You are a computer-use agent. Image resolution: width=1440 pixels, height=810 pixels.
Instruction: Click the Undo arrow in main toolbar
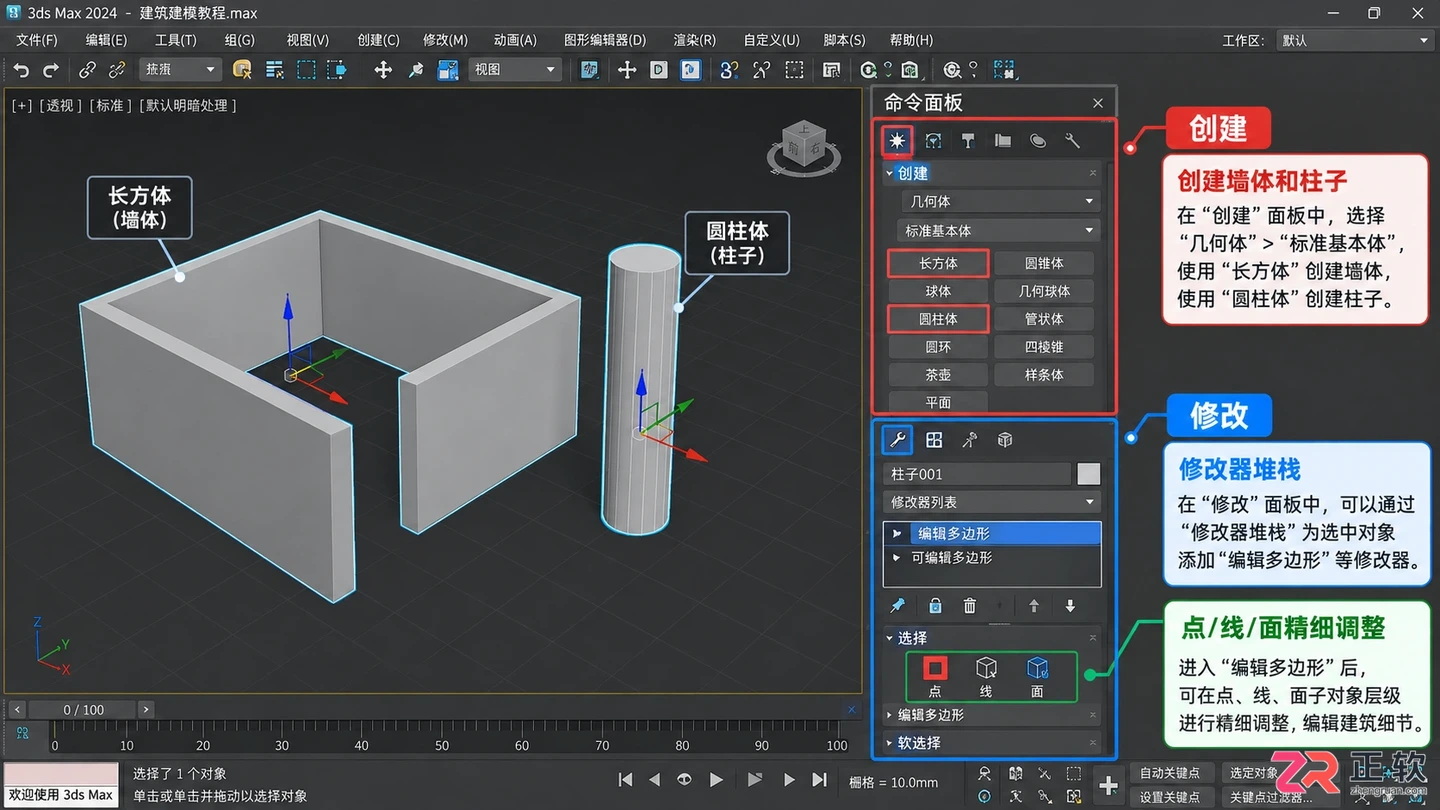pyautogui.click(x=21, y=70)
